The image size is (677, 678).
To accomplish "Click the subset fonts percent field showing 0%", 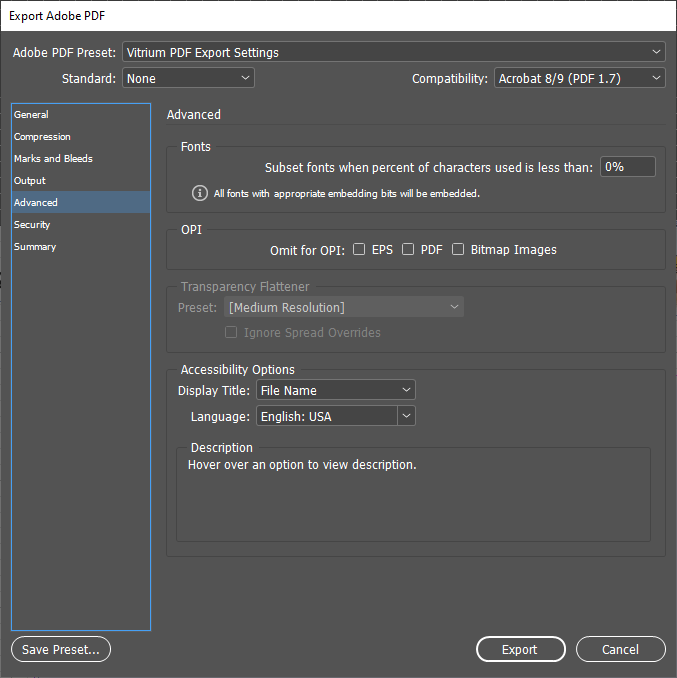I will pos(628,166).
